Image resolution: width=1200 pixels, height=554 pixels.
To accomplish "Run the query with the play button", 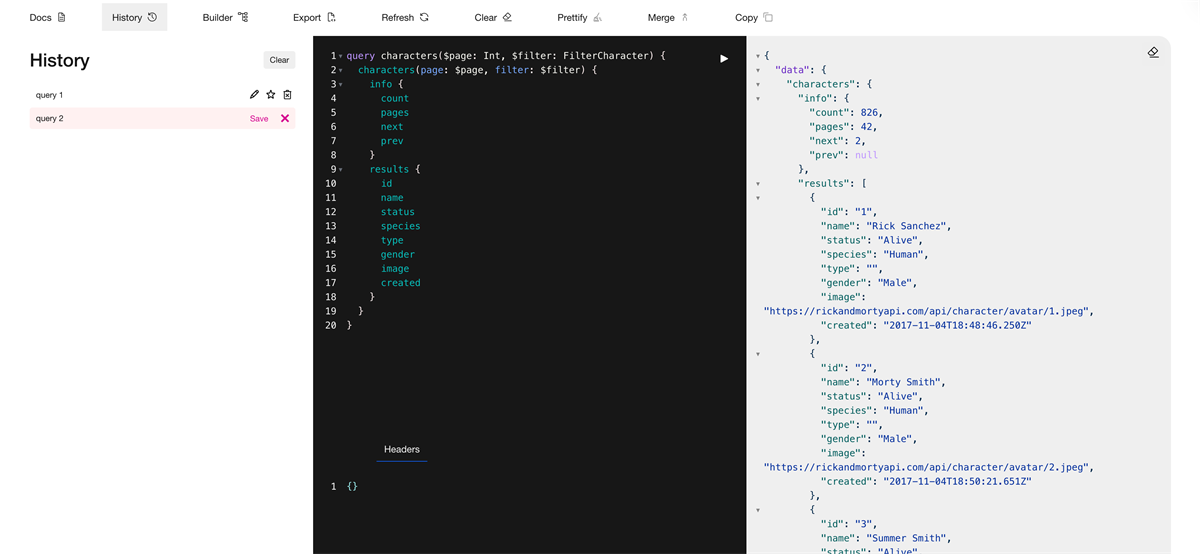I will 724,59.
